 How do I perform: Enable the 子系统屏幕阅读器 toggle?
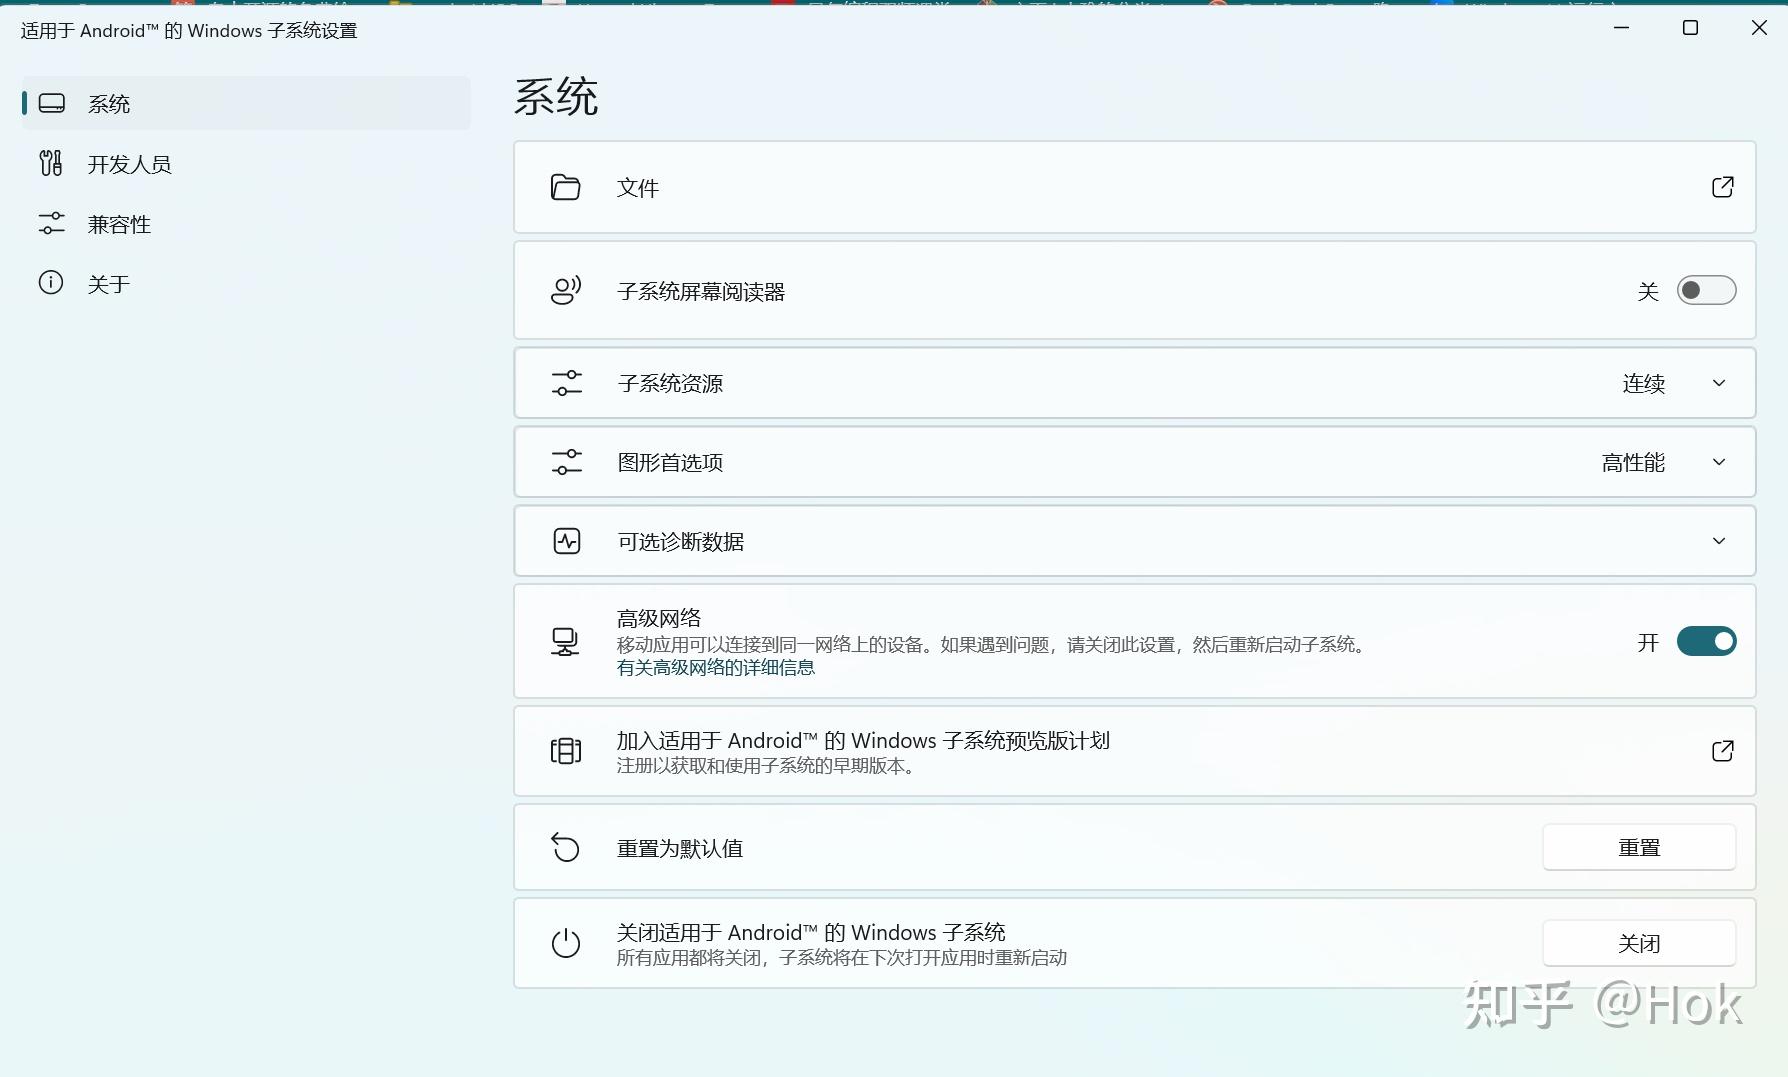pos(1706,290)
